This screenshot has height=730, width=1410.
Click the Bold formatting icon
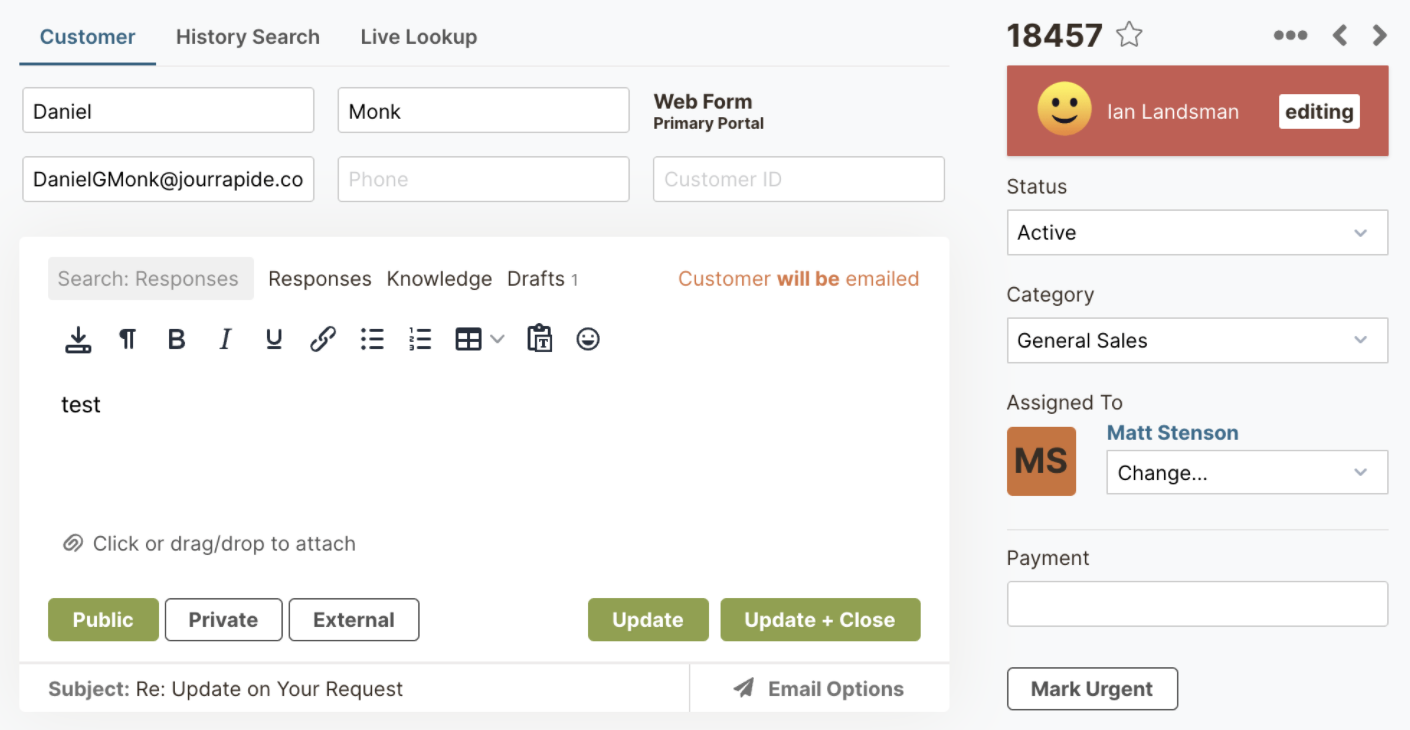pyautogui.click(x=177, y=340)
